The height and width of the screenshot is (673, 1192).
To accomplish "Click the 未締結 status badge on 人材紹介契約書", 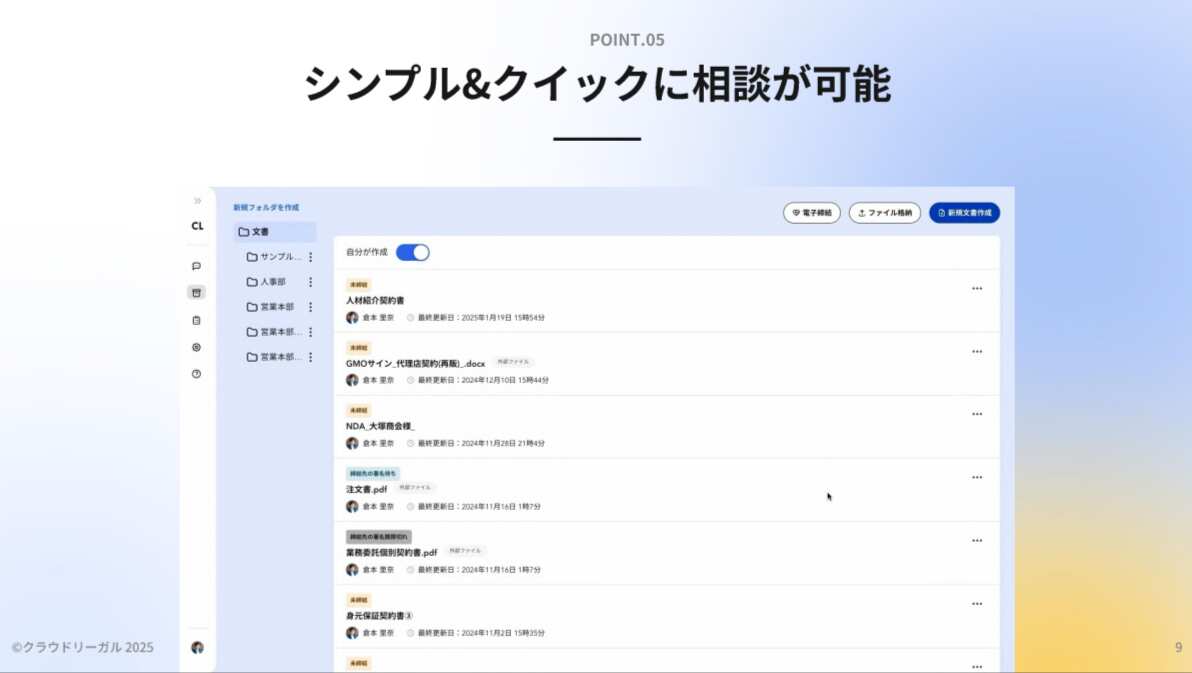I will pyautogui.click(x=358, y=283).
